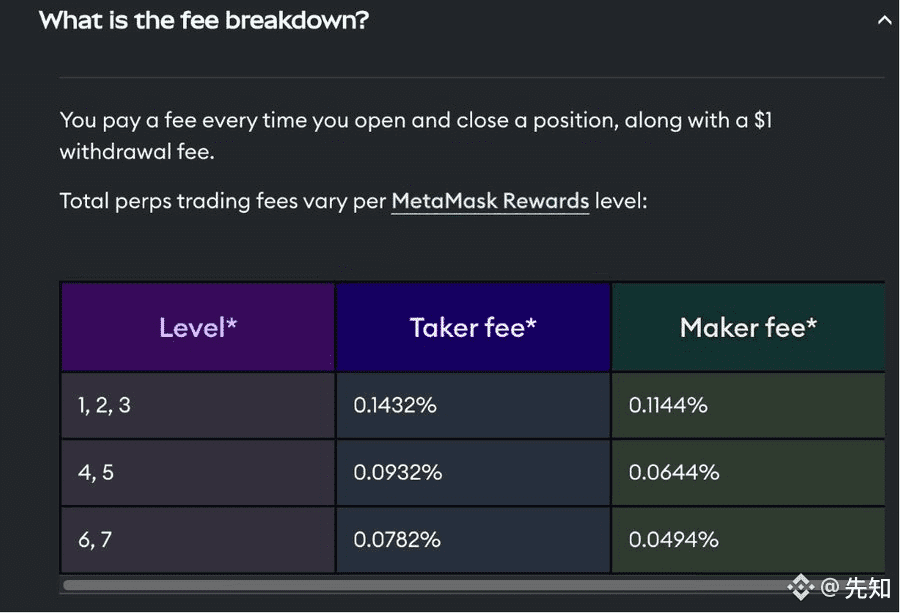Open the MetaMask Rewards link
The image size is (900, 613).
click(x=490, y=201)
